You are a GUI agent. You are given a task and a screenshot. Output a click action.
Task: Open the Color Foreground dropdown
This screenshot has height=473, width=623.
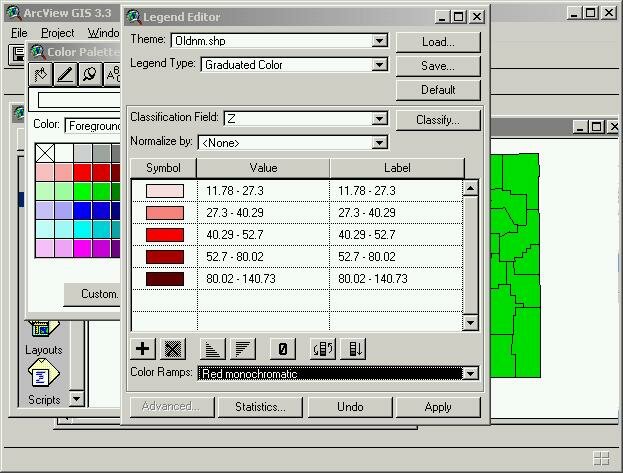94,126
